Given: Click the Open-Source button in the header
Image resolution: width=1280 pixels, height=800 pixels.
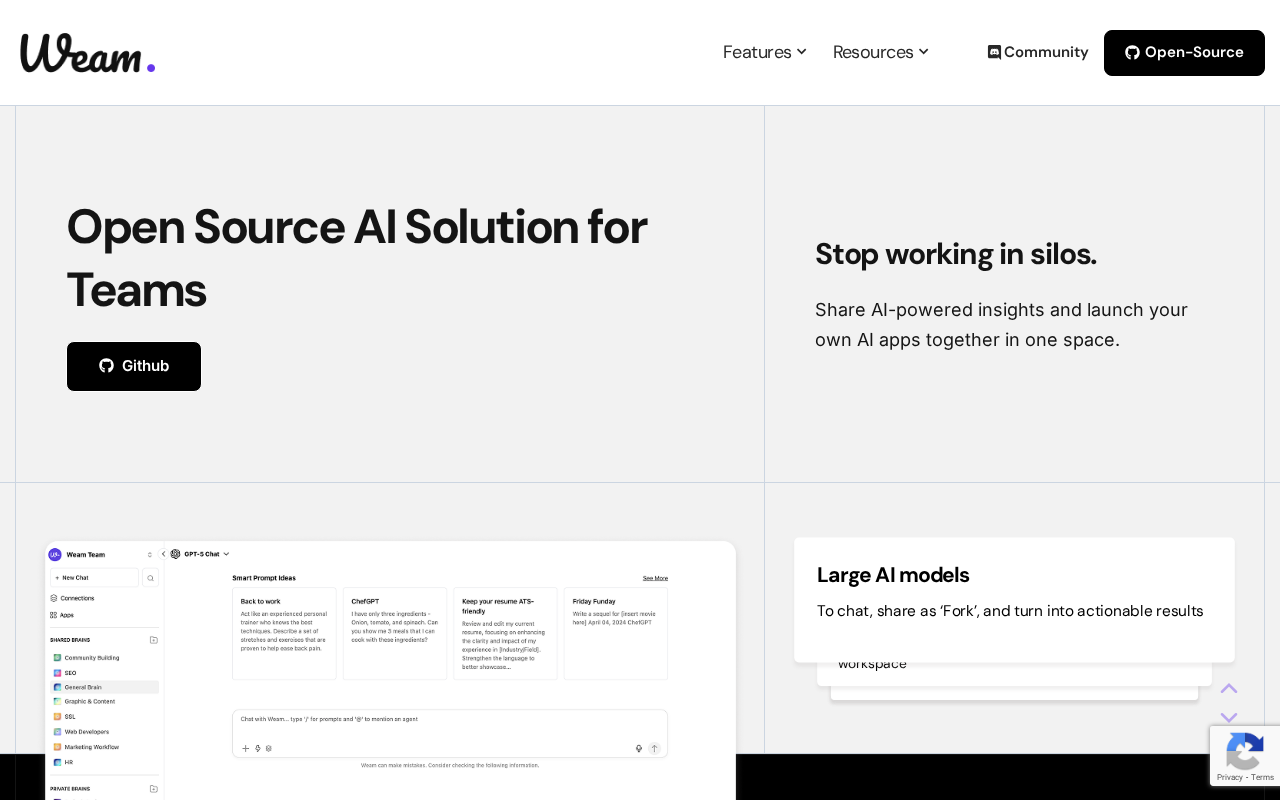Looking at the screenshot, I should [1184, 53].
